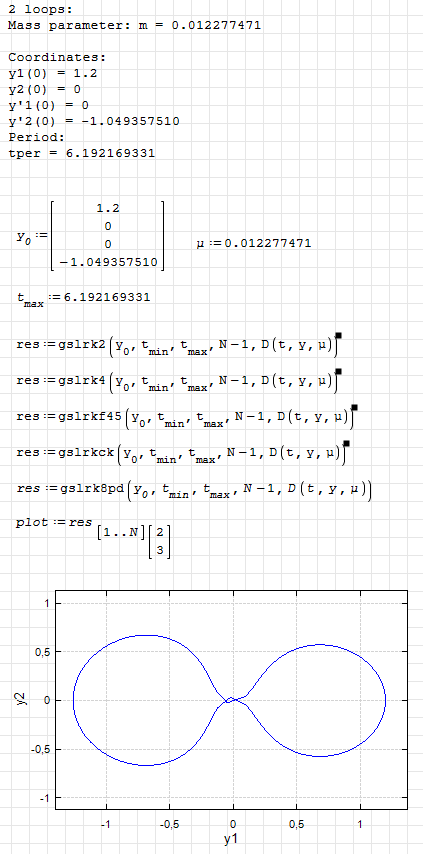Image resolution: width=423 pixels, height=854 pixels.
Task: Click the tmax := 6.192169331 assignment
Action: click(x=84, y=298)
